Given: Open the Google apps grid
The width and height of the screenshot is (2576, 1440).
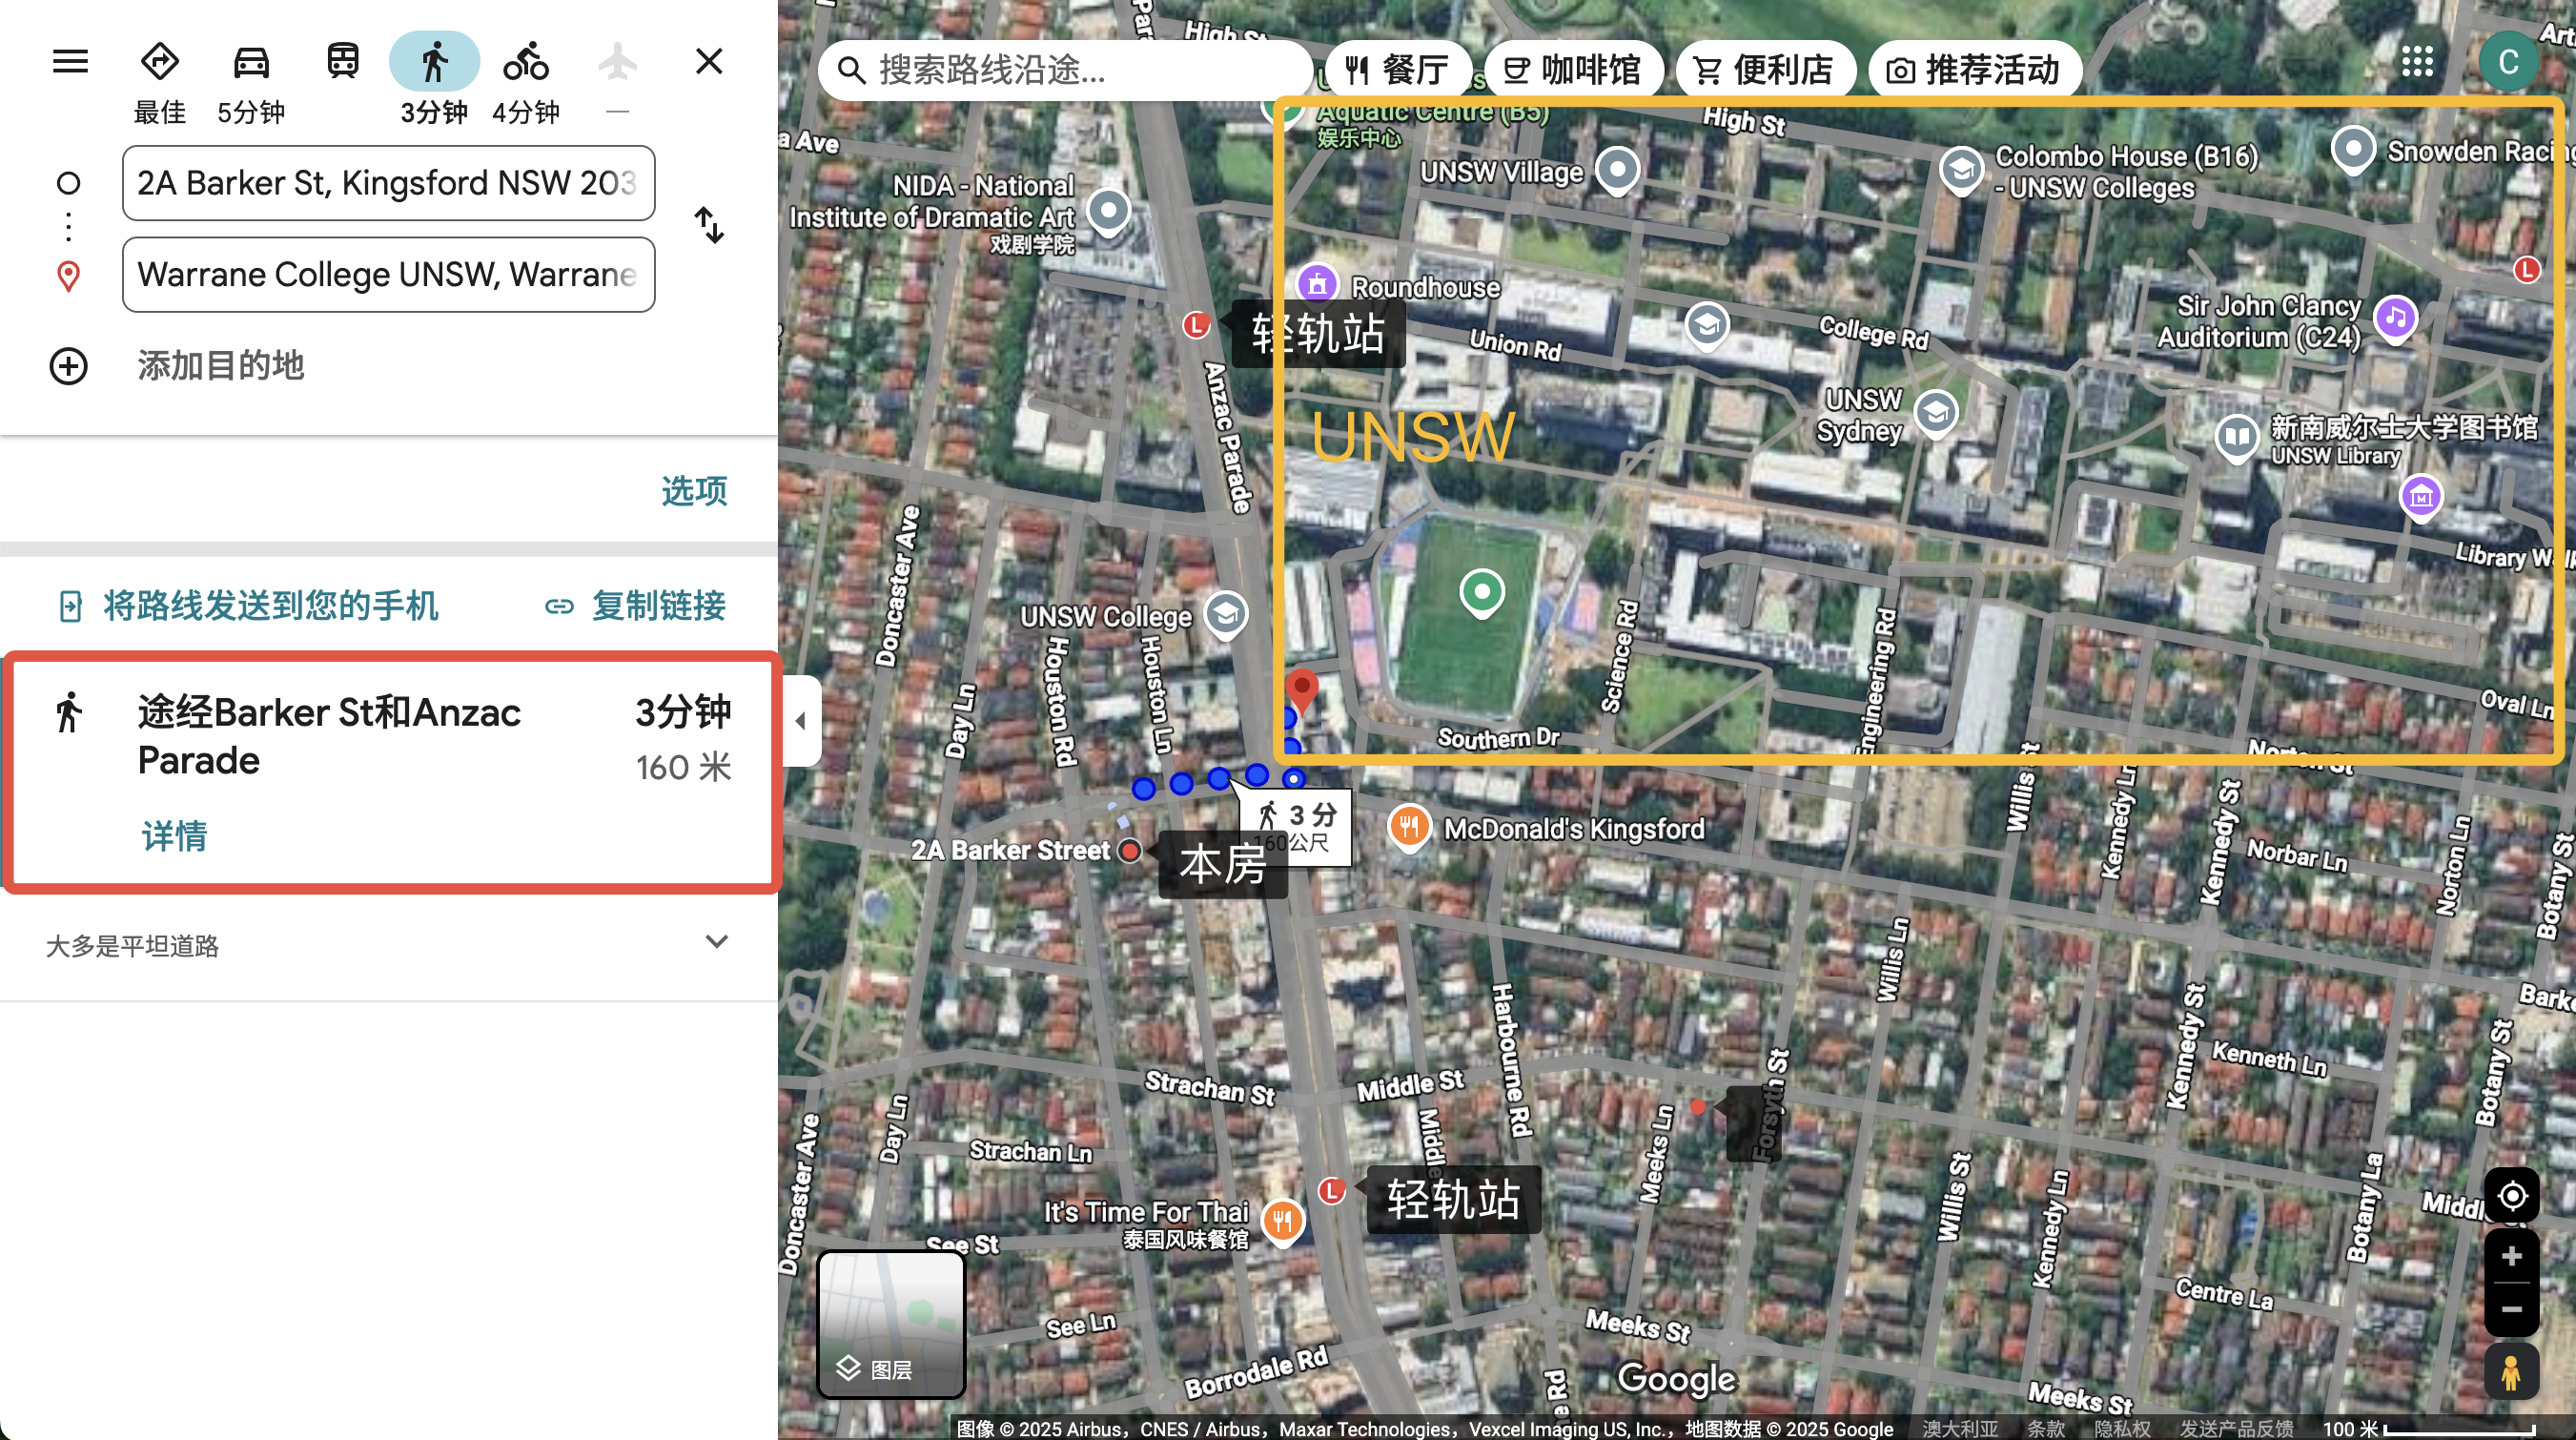Looking at the screenshot, I should pos(2417,62).
